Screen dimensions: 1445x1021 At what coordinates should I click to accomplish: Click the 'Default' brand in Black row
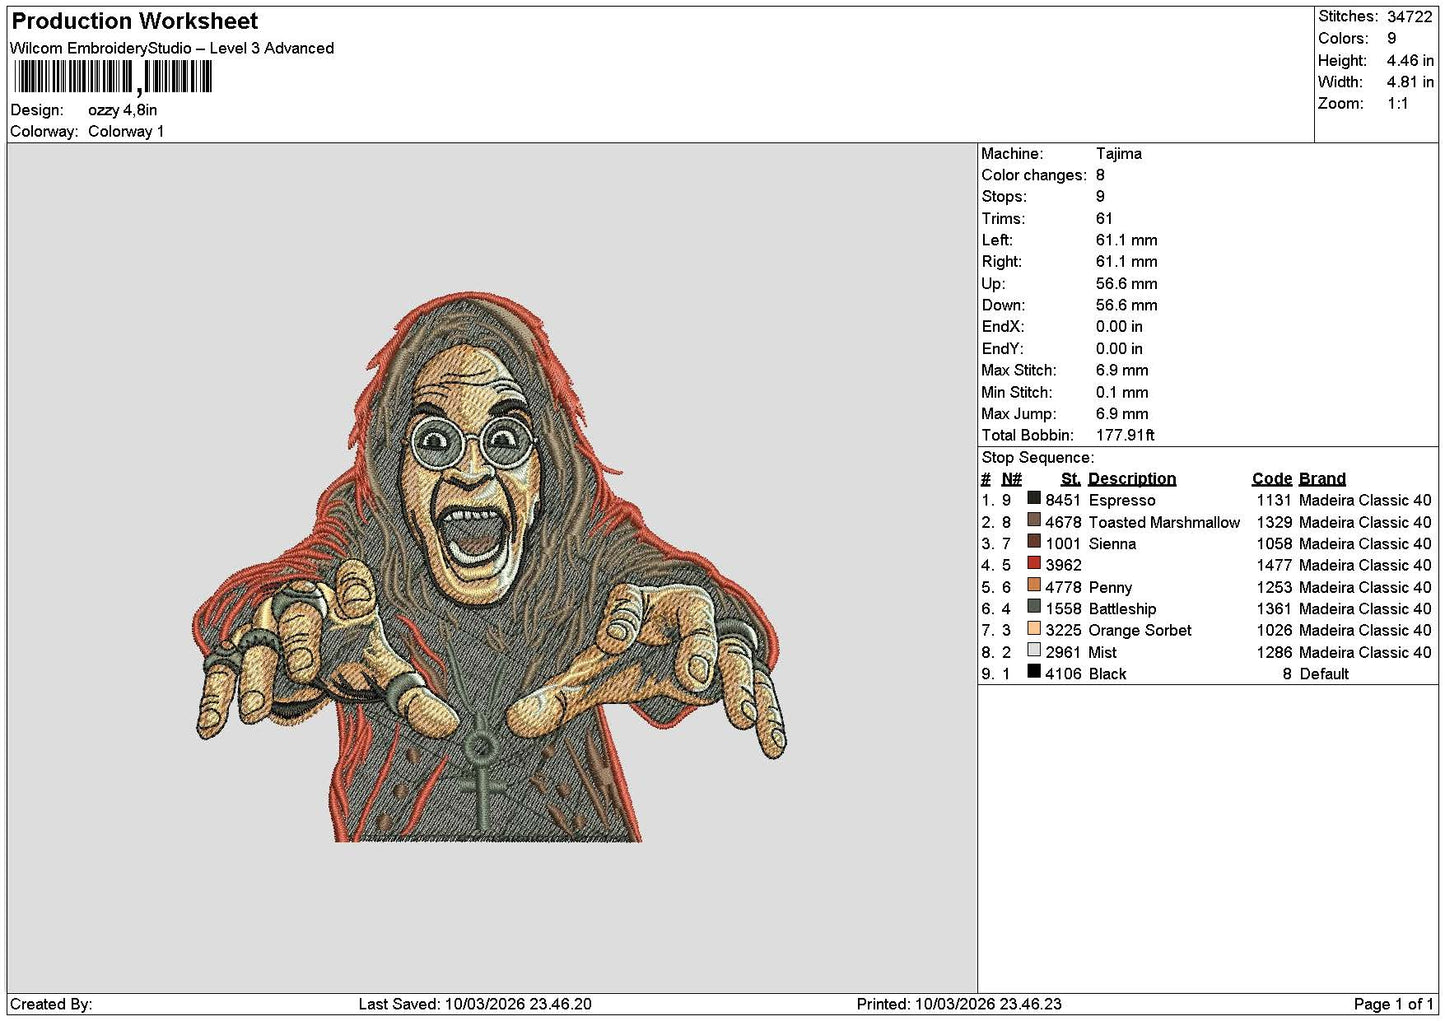pos(1324,674)
